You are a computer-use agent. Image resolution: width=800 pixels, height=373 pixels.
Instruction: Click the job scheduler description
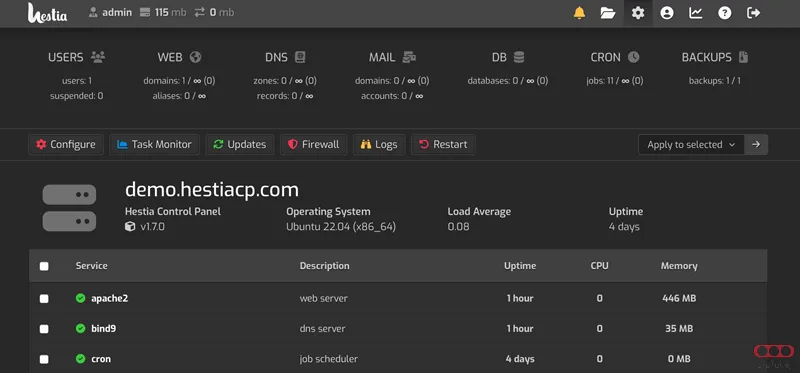point(329,359)
